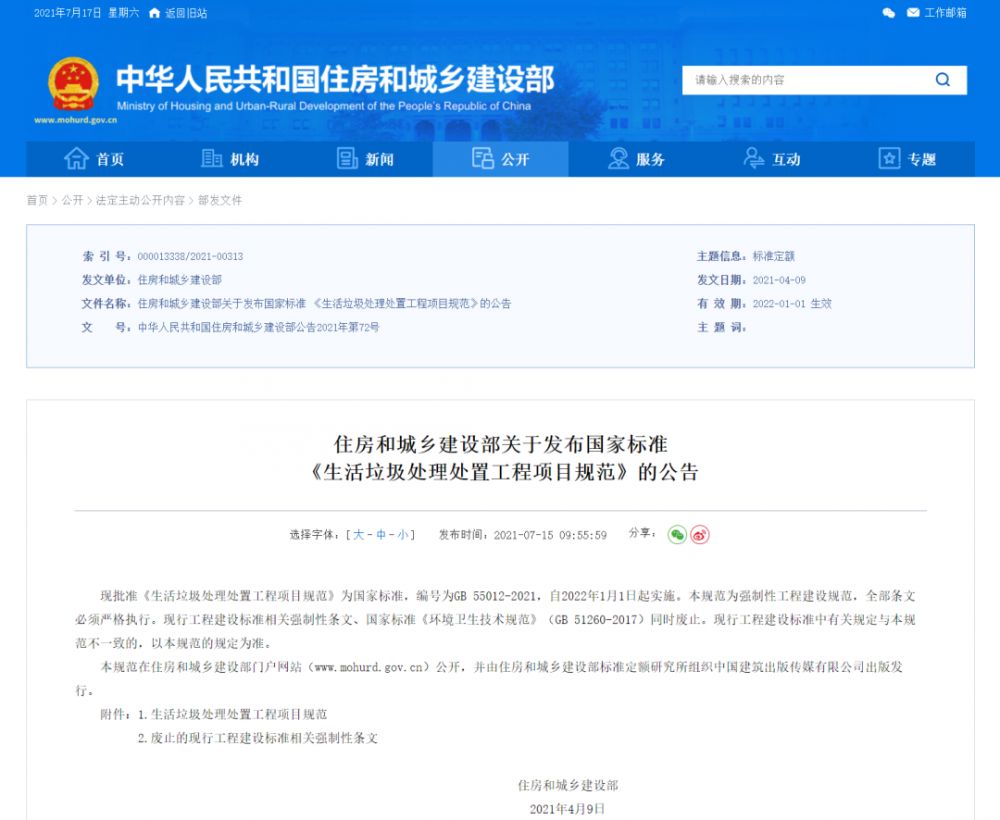Set font size to 中 (medium)
Screen dimensions: 1000x820
click(x=381, y=535)
